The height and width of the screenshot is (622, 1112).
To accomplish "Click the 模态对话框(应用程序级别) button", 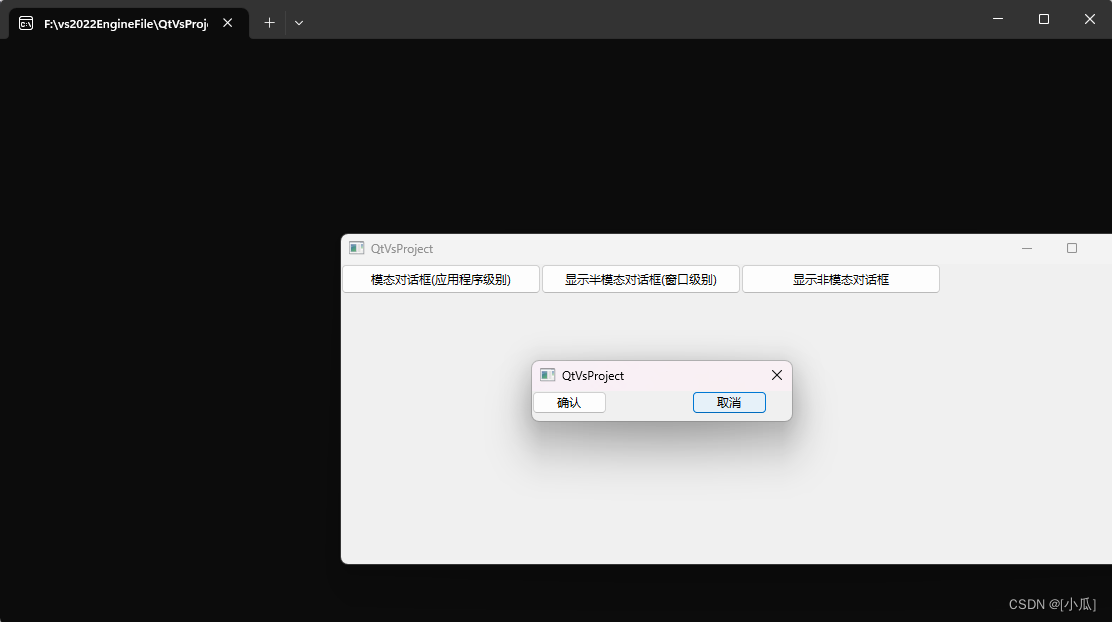I will tap(440, 279).
